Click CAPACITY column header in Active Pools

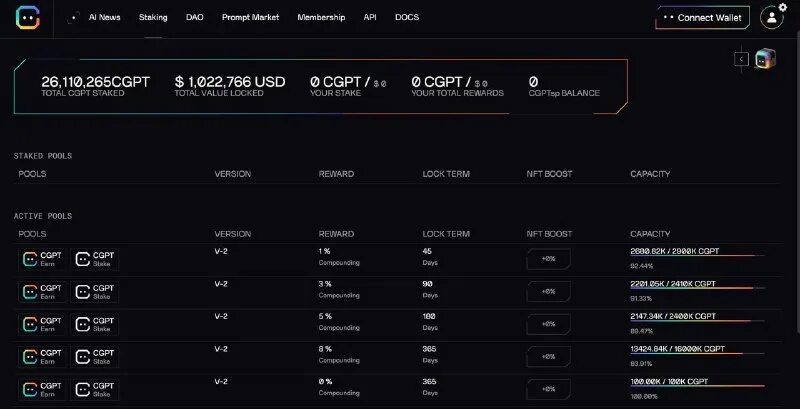[x=650, y=234]
